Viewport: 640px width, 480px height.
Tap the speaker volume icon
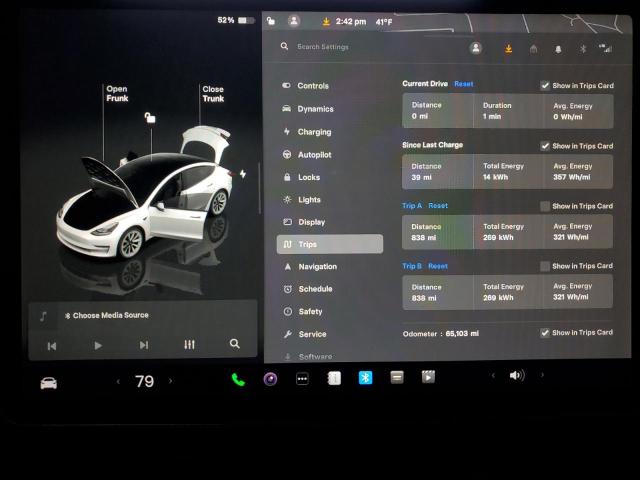point(517,375)
